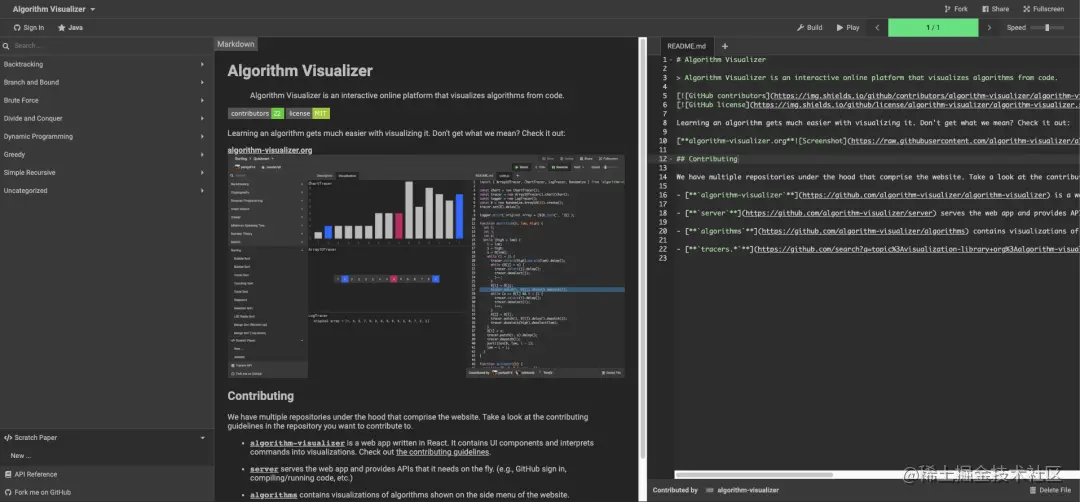Click the Search magnifier icon
The height and width of the screenshot is (502, 1080).
6,45
